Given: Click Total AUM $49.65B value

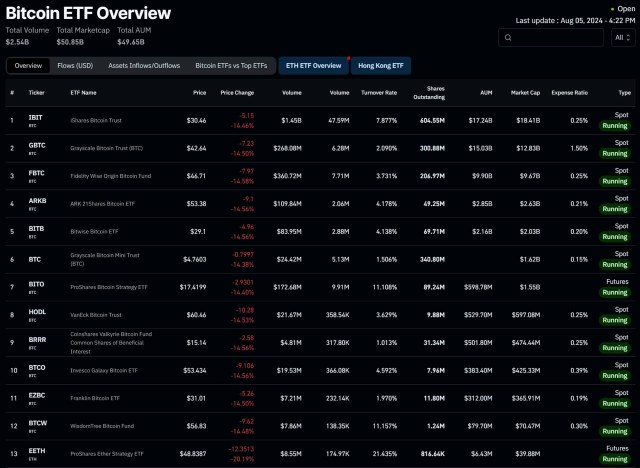Looking at the screenshot, I should click(131, 42).
